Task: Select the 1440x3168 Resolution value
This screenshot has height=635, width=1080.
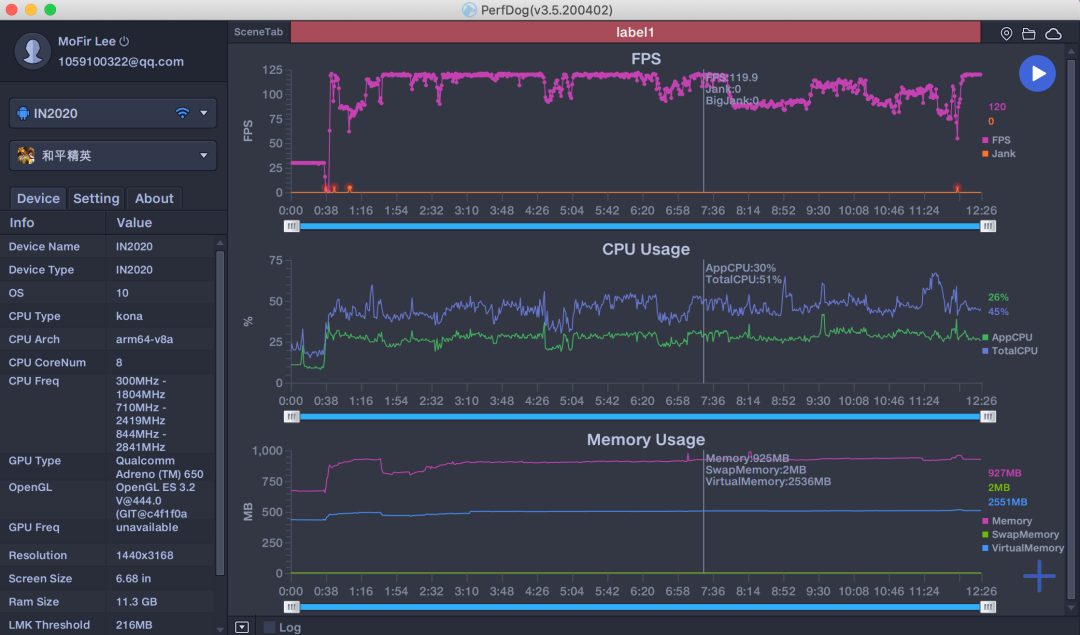Action: pyautogui.click(x=145, y=555)
